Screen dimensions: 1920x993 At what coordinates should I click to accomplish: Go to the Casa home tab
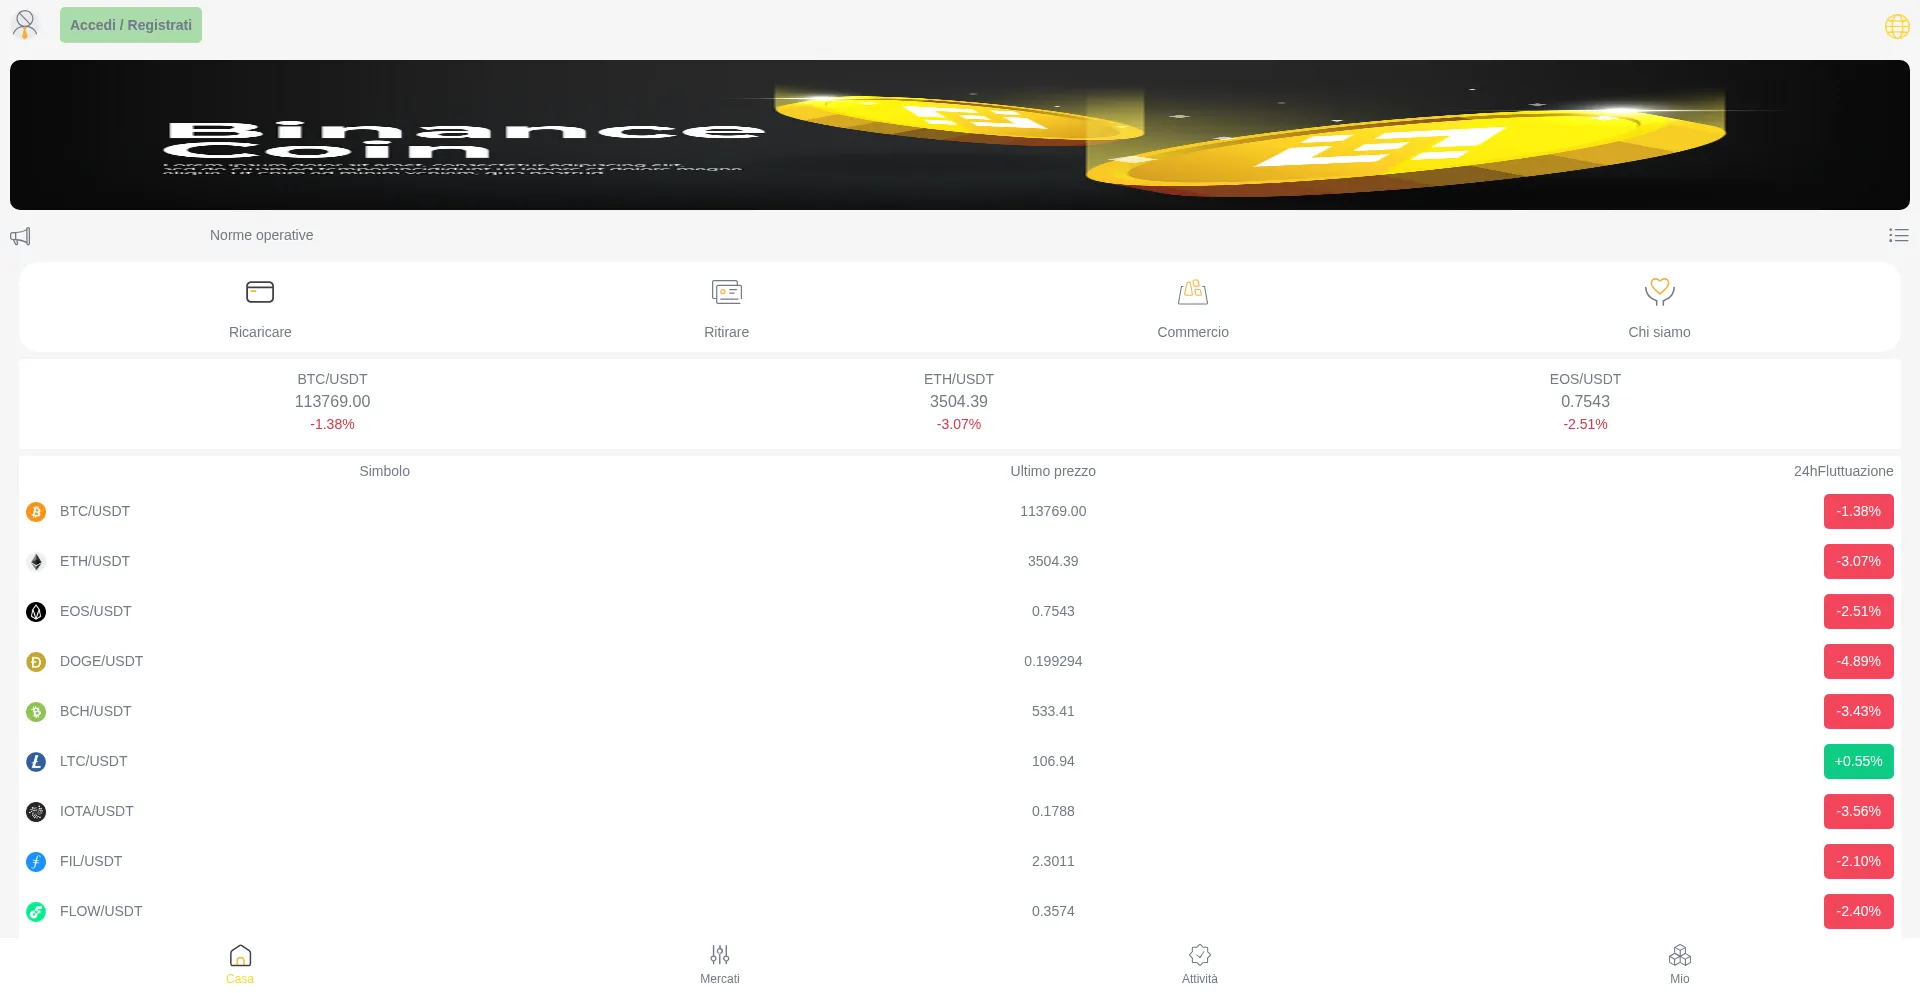tap(240, 964)
